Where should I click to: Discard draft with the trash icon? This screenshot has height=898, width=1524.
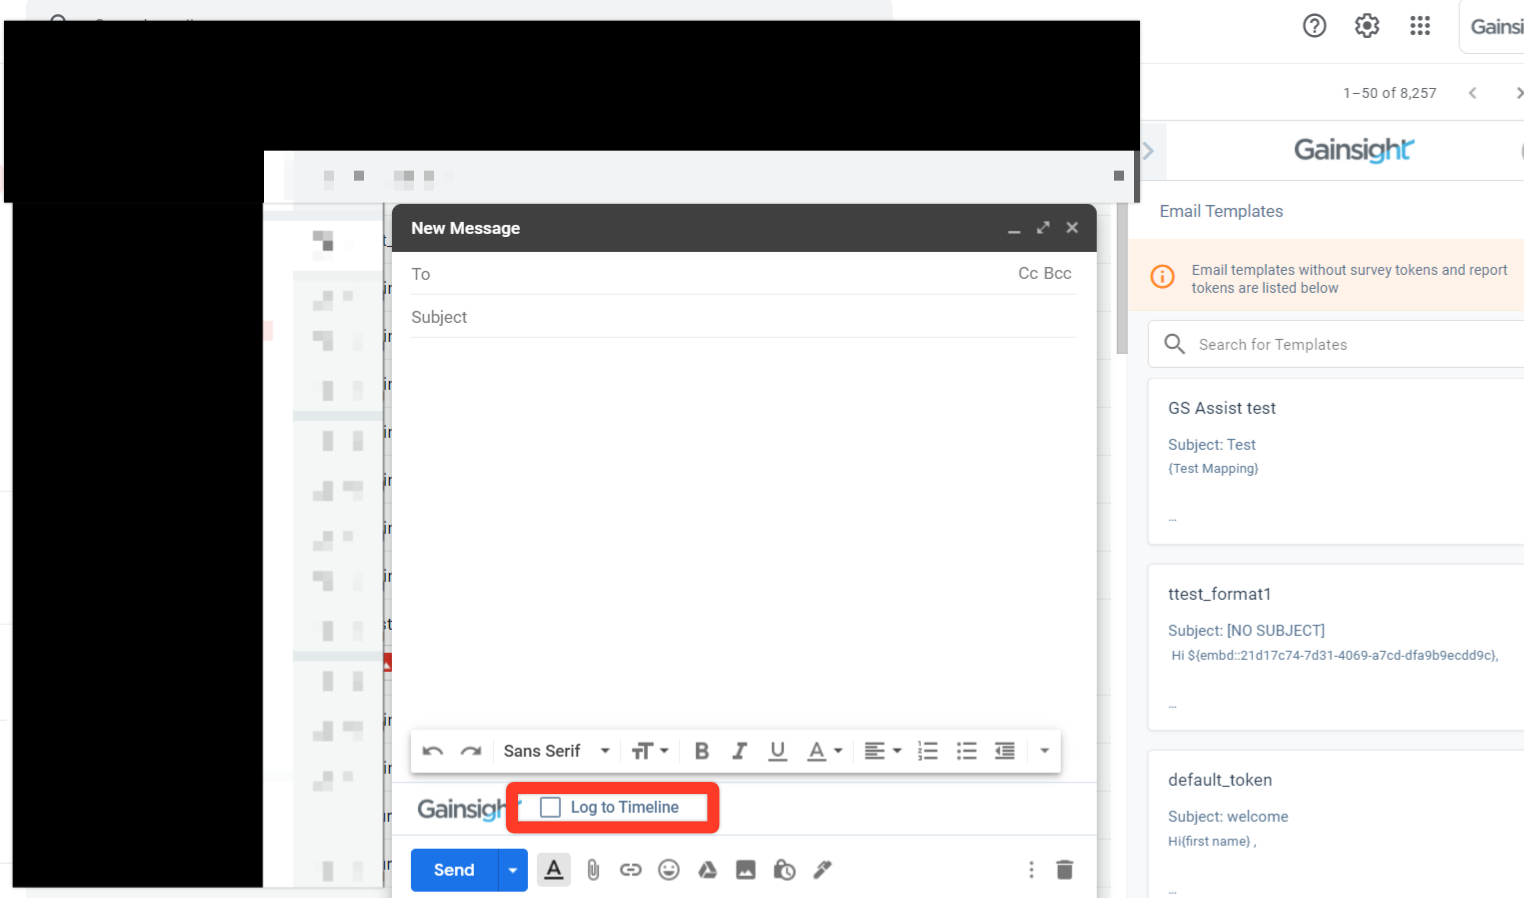1065,870
